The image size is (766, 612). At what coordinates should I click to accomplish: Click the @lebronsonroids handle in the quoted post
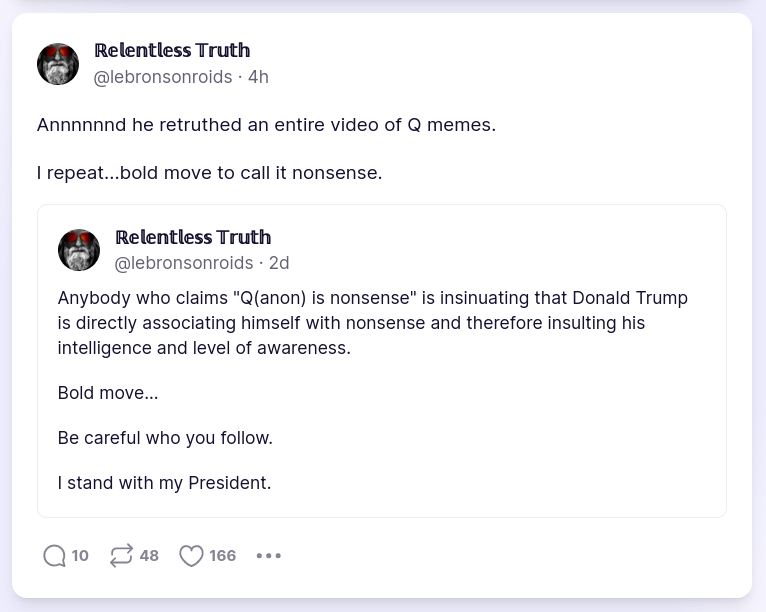[x=184, y=263]
